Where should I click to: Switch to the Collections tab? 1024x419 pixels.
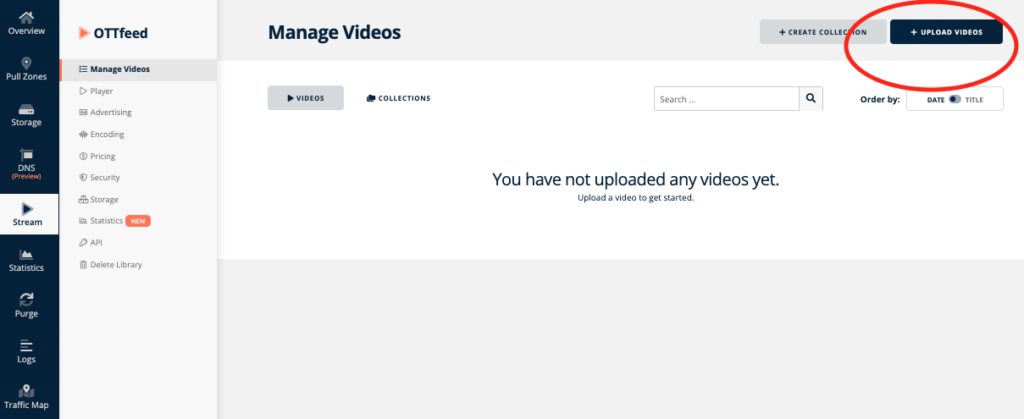[398, 99]
